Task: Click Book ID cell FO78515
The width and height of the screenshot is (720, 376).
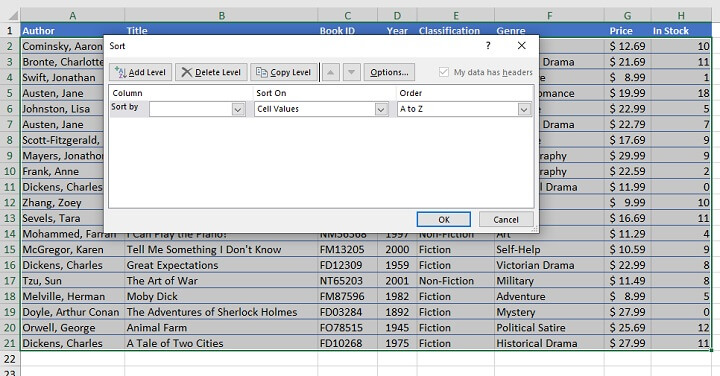Action: click(x=348, y=328)
